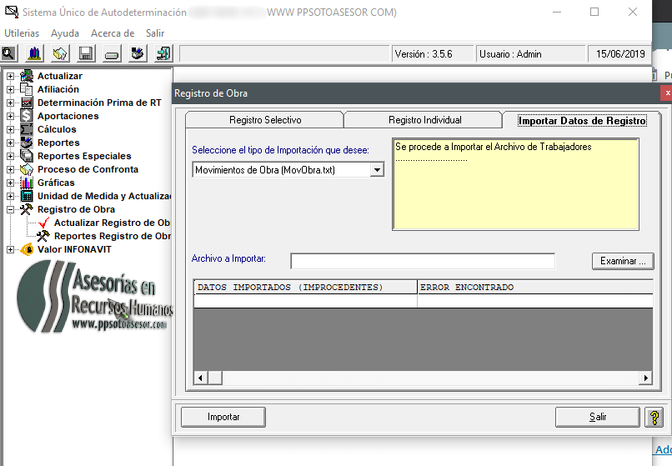The height and width of the screenshot is (466, 672).
Task: Select Reportes Registro de Obra tree item
Action: tap(112, 236)
